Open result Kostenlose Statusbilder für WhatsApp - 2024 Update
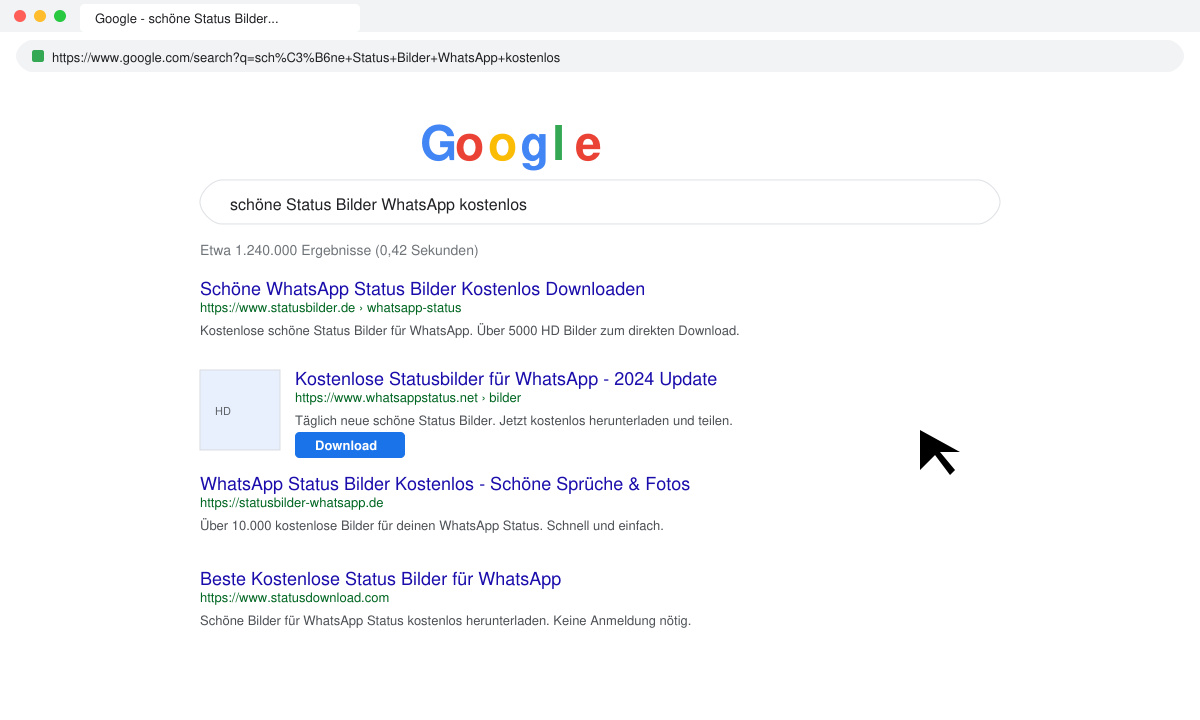Image resolution: width=1200 pixels, height=720 pixels. (x=506, y=379)
